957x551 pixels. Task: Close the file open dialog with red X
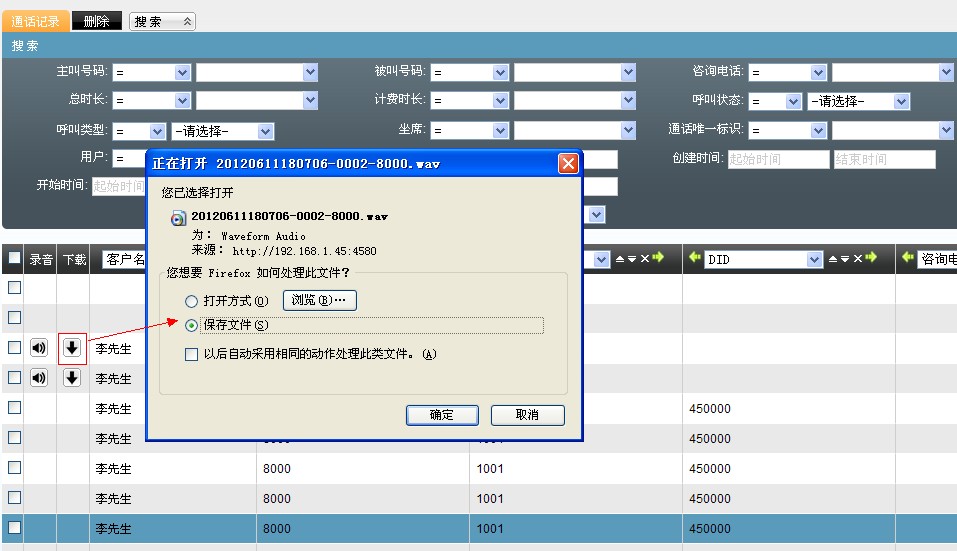coord(568,163)
